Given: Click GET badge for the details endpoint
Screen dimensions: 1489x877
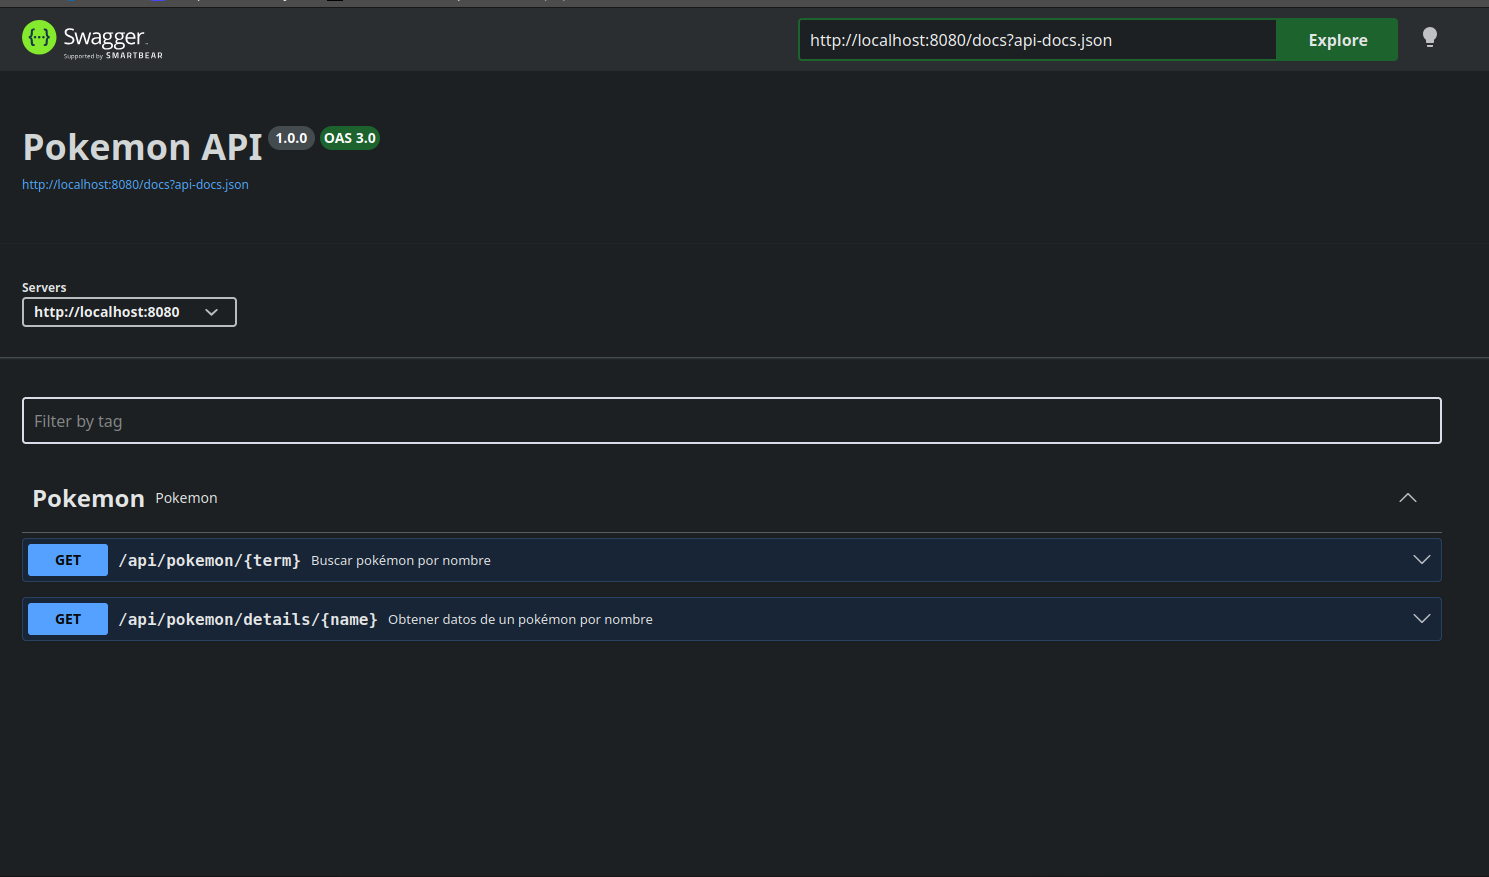Looking at the screenshot, I should tap(68, 619).
